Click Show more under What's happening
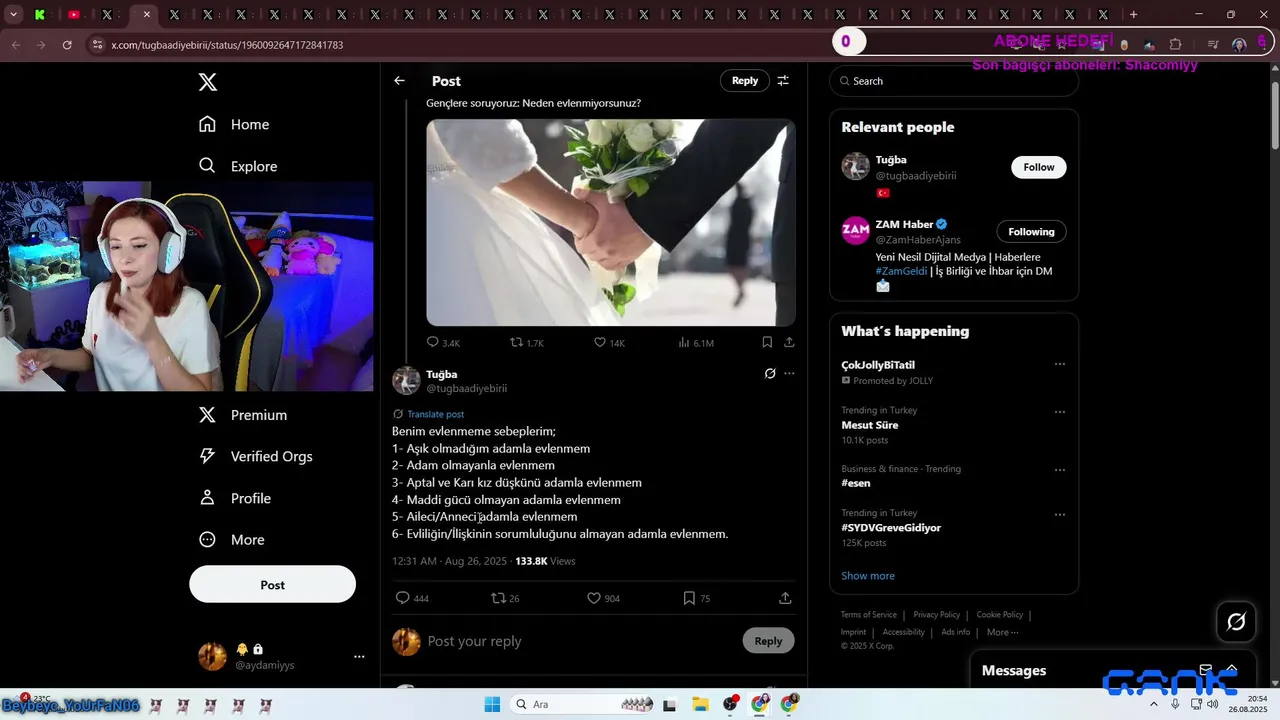1280x720 pixels. pyautogui.click(x=868, y=576)
